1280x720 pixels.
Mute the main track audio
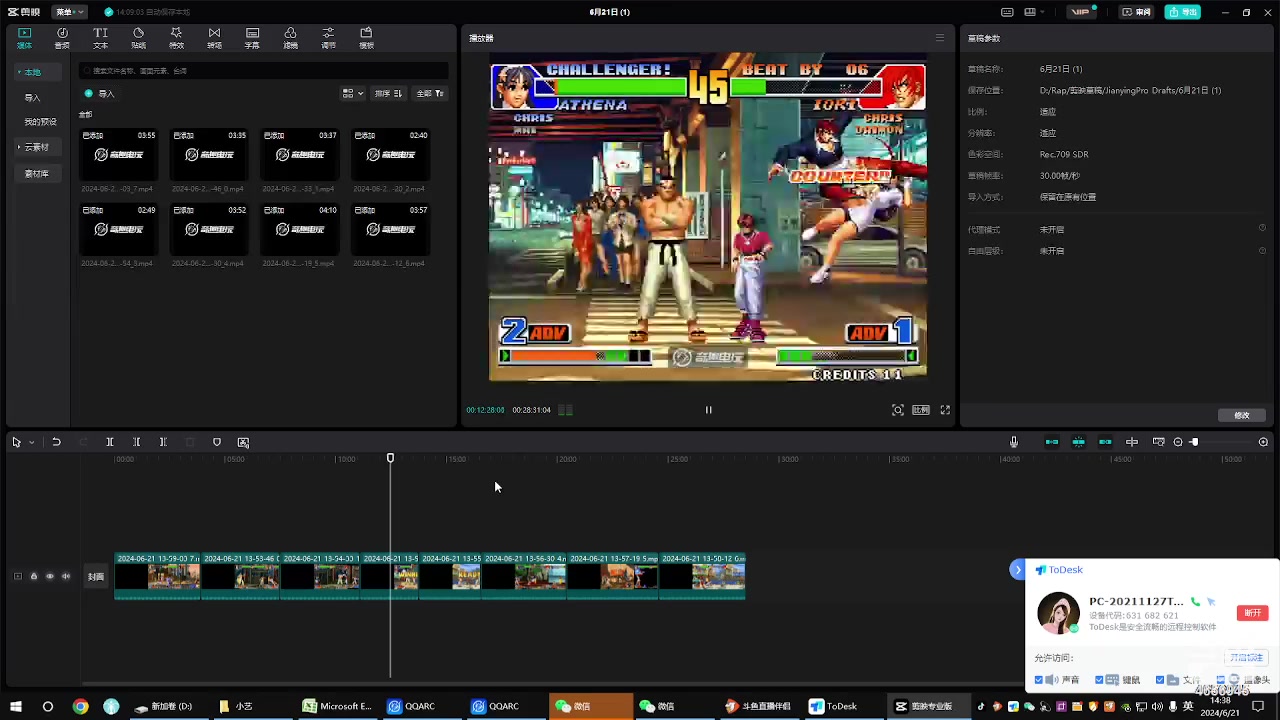click(66, 576)
